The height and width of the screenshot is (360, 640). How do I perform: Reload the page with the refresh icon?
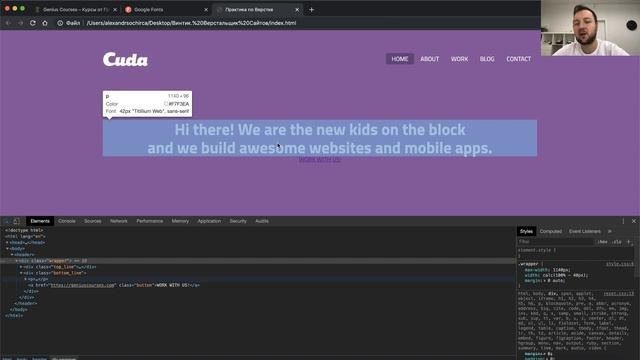(33, 23)
